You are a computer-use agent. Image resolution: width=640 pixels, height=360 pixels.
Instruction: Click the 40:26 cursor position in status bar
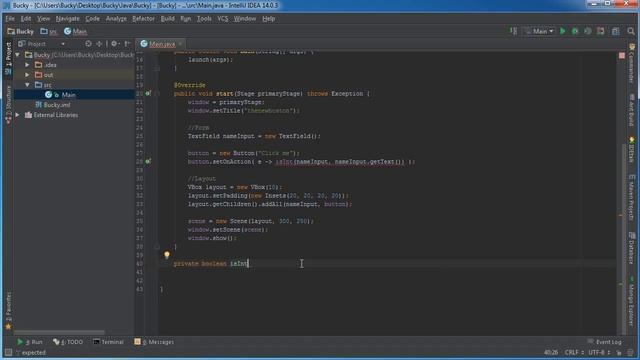pyautogui.click(x=551, y=352)
